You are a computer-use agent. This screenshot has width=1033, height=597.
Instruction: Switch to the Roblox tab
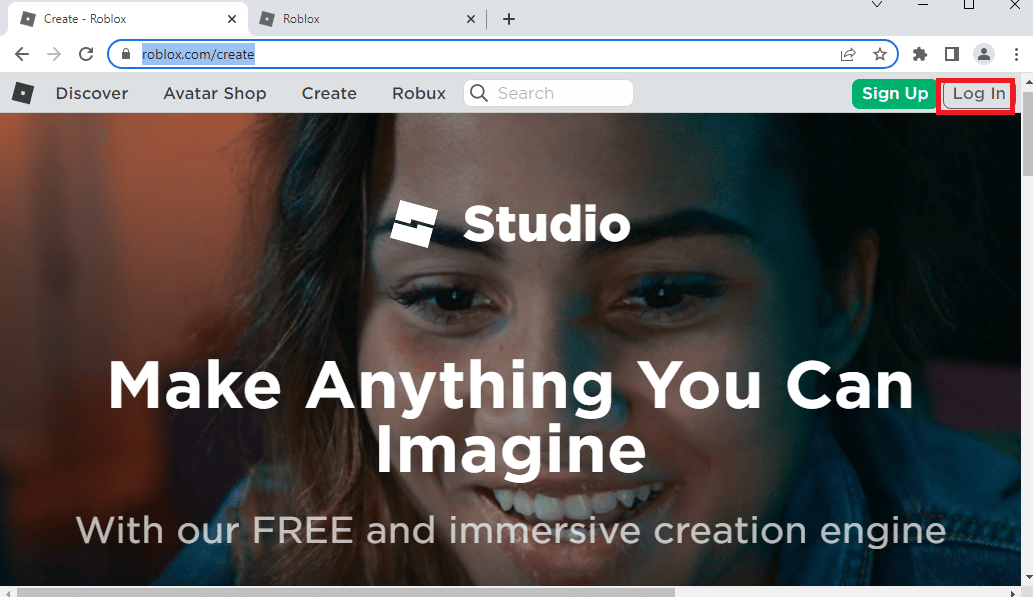tap(367, 19)
